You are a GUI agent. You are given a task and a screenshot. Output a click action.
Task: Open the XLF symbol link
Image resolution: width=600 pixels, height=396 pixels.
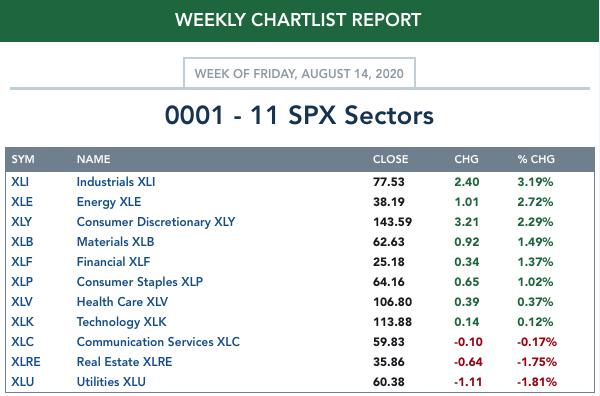point(21,262)
